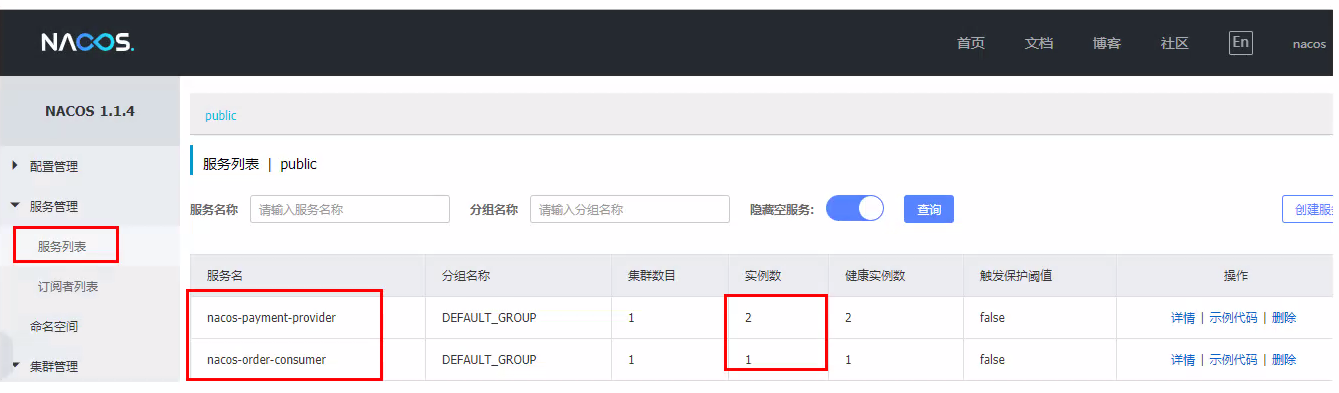The width and height of the screenshot is (1339, 393).
Task: Focus the 服务名称 input field
Action: tap(350, 209)
